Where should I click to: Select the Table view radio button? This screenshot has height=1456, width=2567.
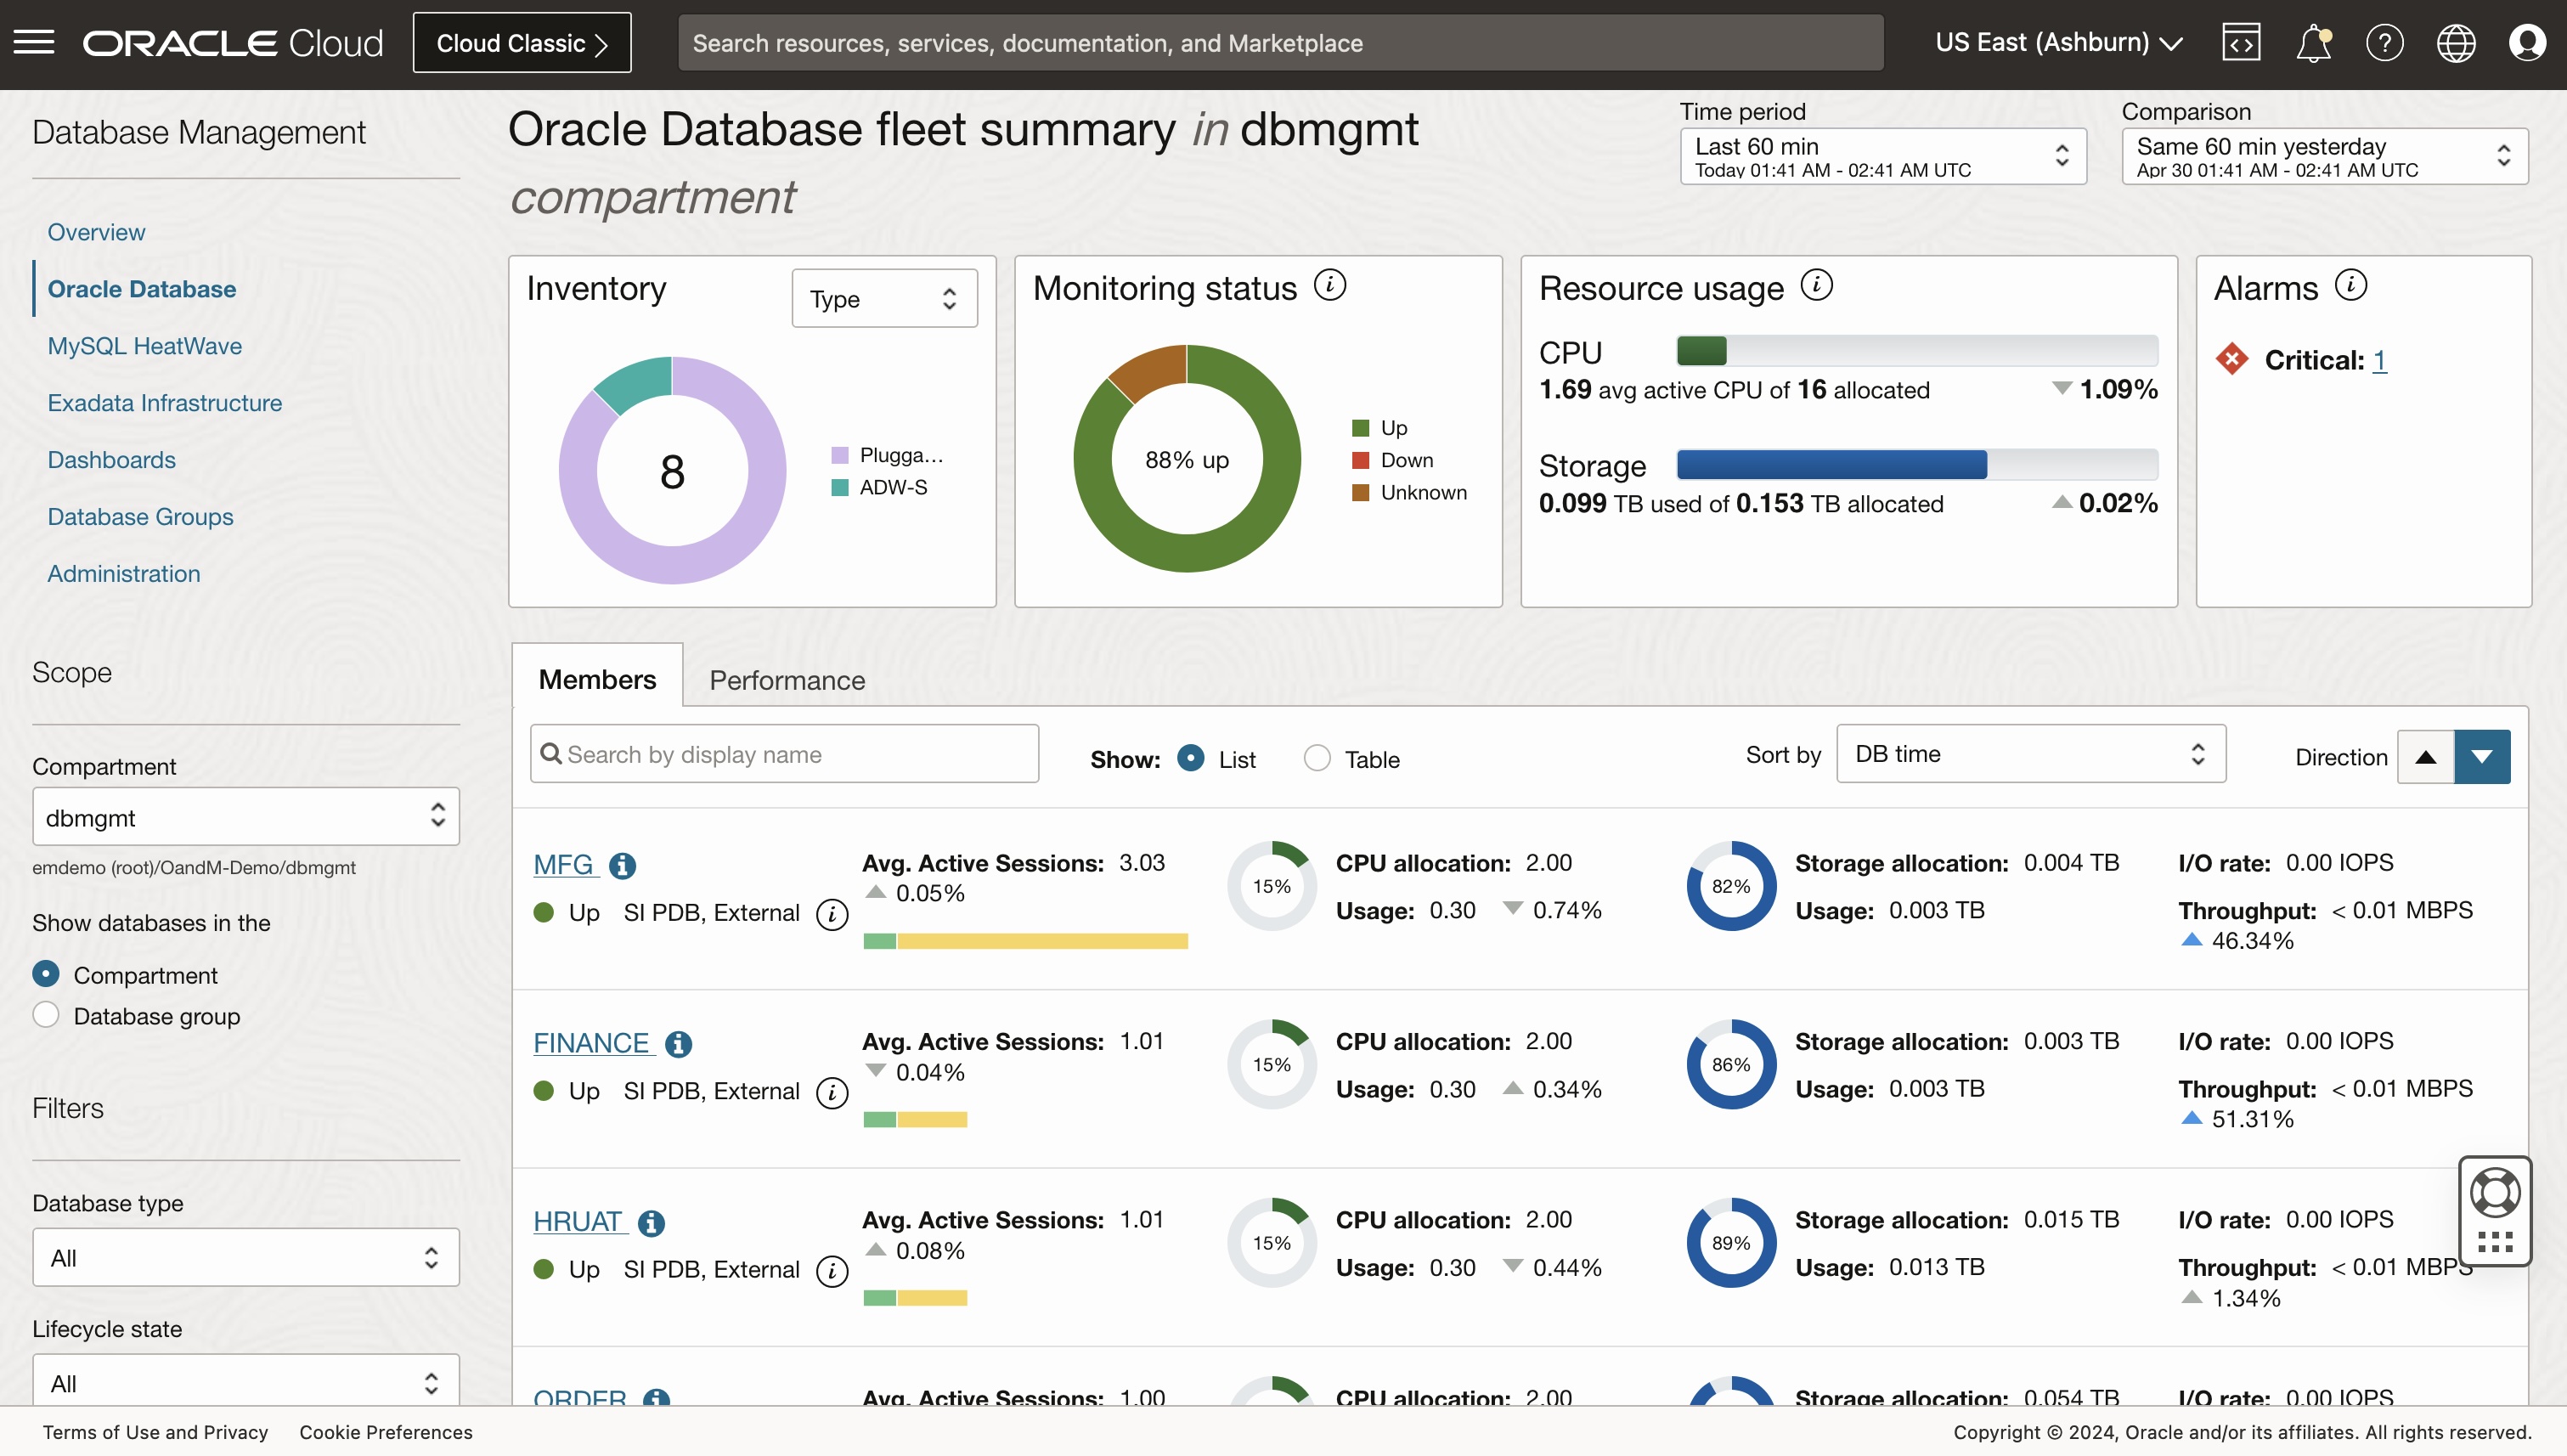click(1317, 759)
